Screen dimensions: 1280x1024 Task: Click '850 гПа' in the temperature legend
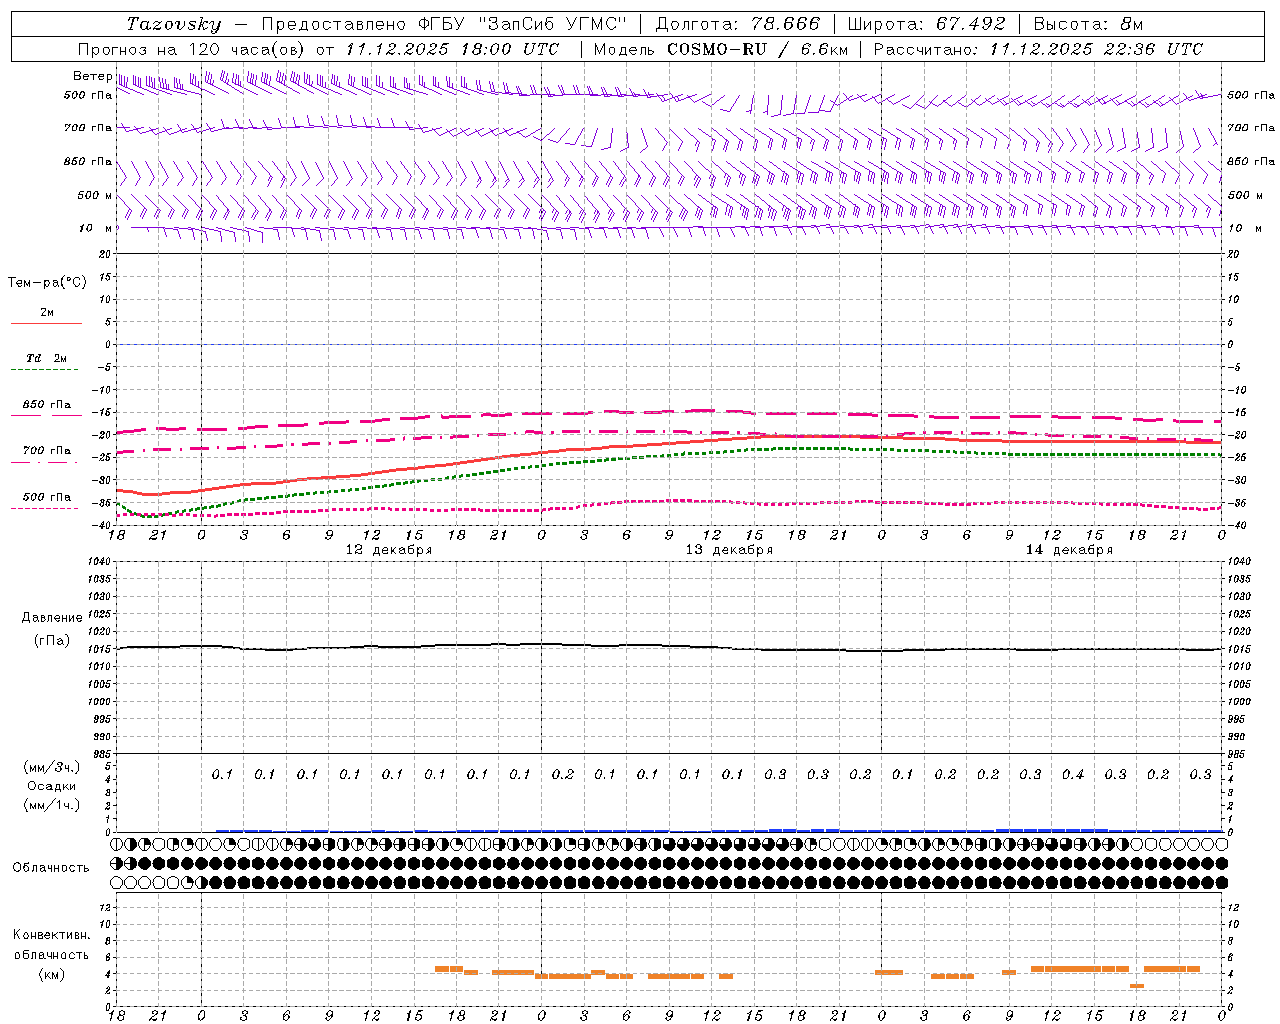pyautogui.click(x=47, y=405)
